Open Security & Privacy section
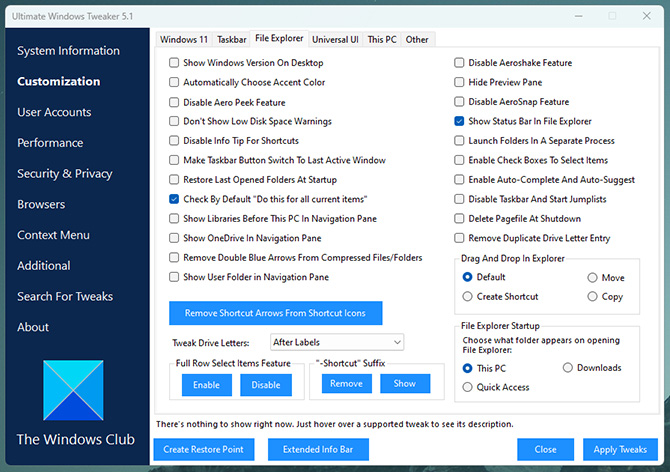 [x=65, y=174]
